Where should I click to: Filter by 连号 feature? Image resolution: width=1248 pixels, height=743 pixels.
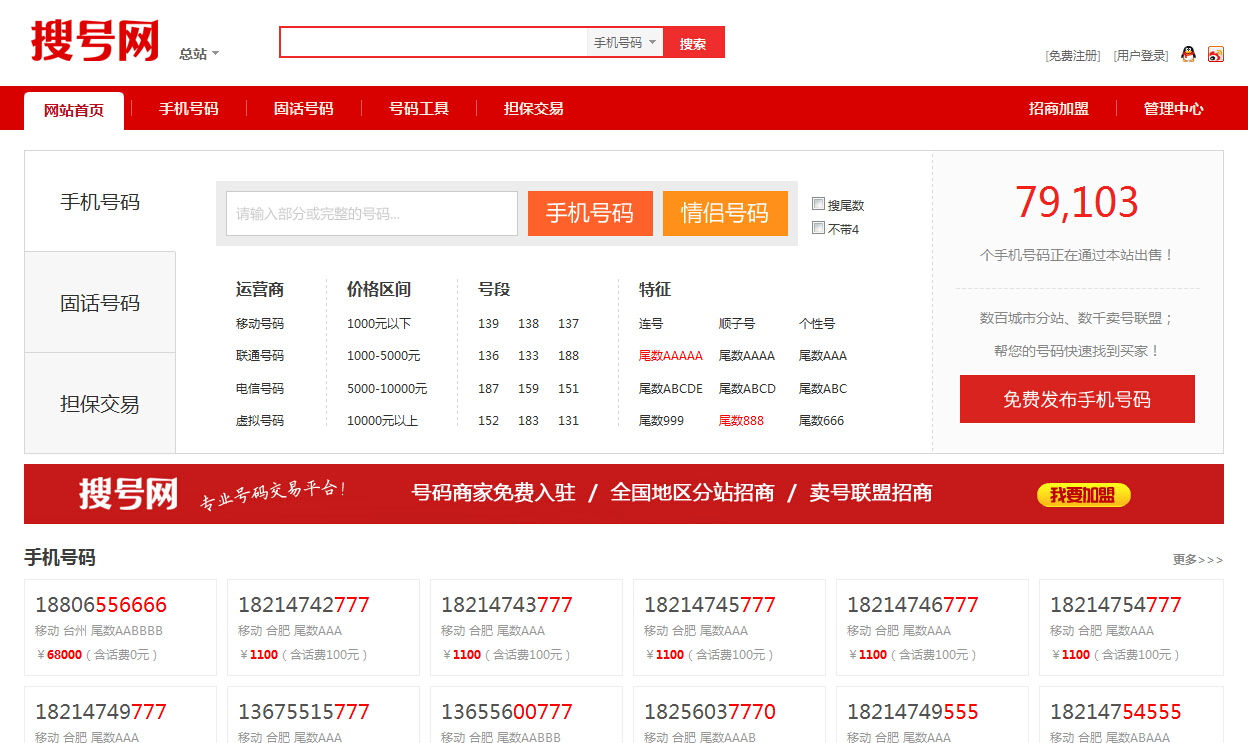[x=651, y=324]
